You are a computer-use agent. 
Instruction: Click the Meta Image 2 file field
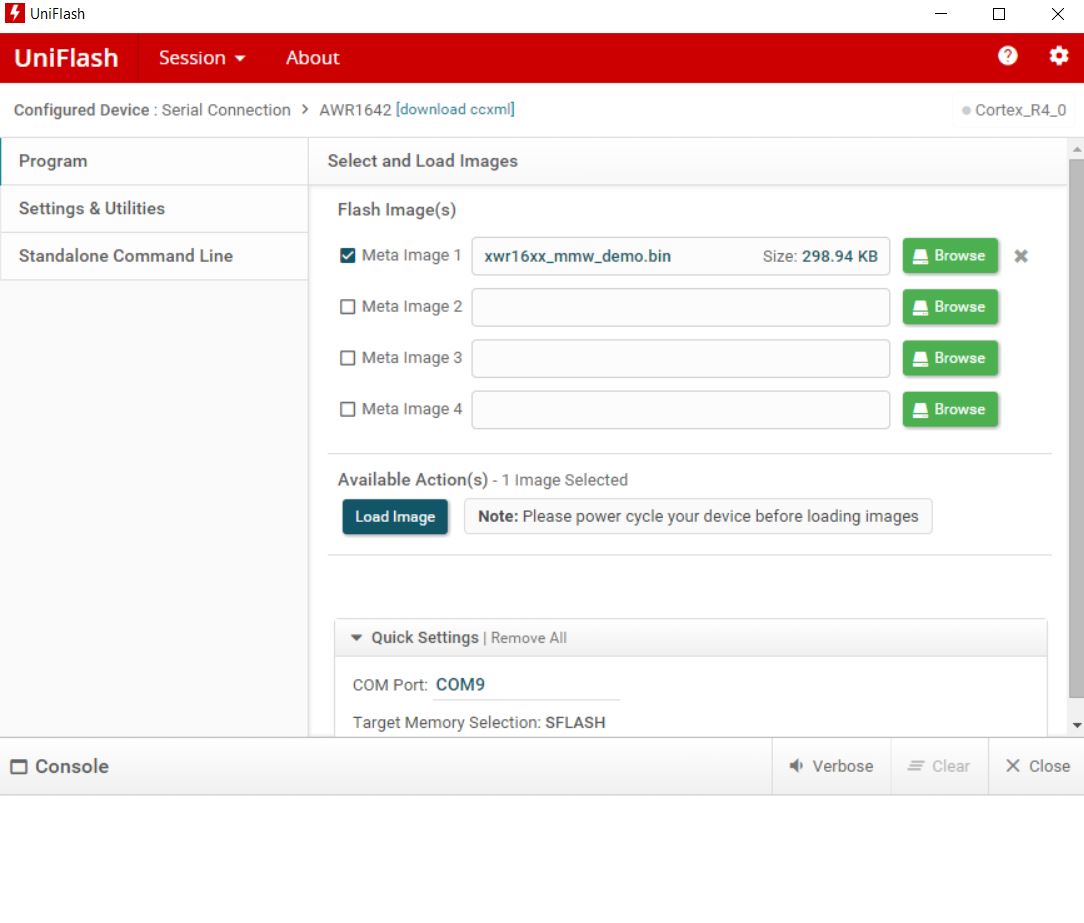tap(680, 307)
